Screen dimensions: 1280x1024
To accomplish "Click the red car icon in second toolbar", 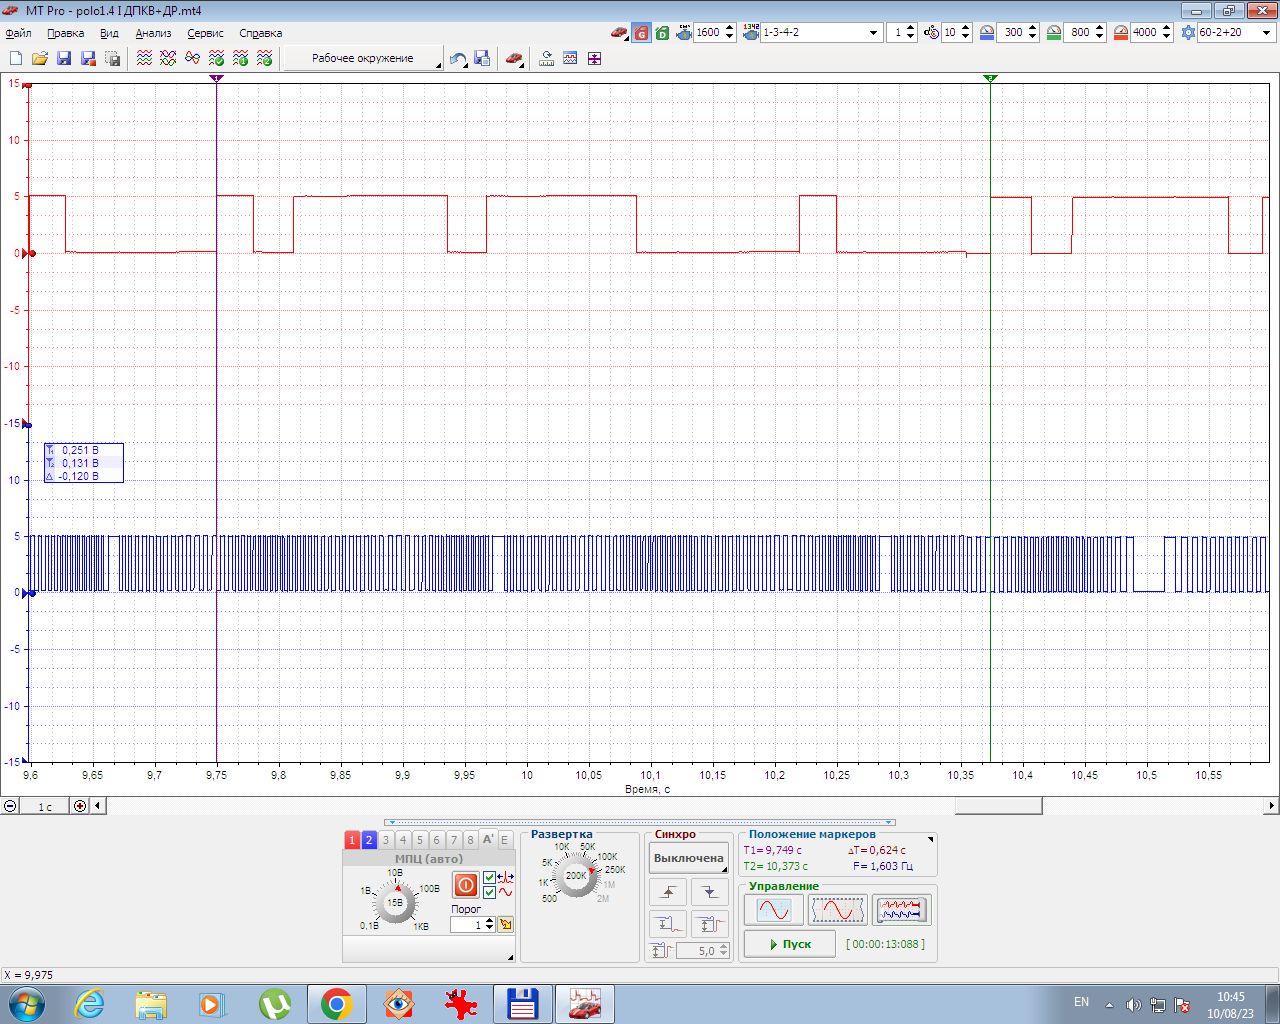I will click(x=513, y=59).
